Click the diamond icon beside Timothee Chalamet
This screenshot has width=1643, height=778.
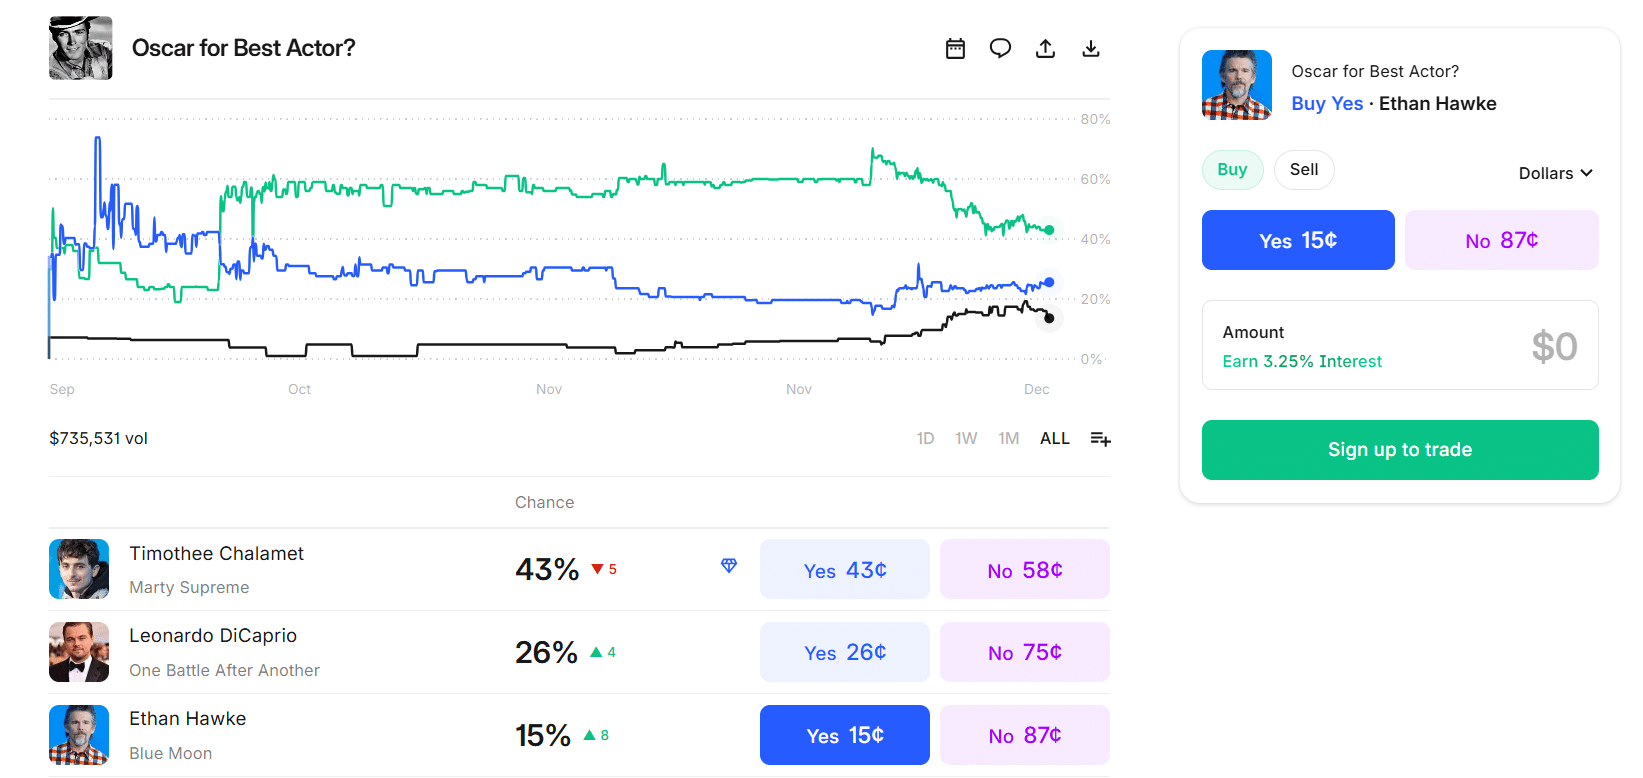(x=729, y=566)
